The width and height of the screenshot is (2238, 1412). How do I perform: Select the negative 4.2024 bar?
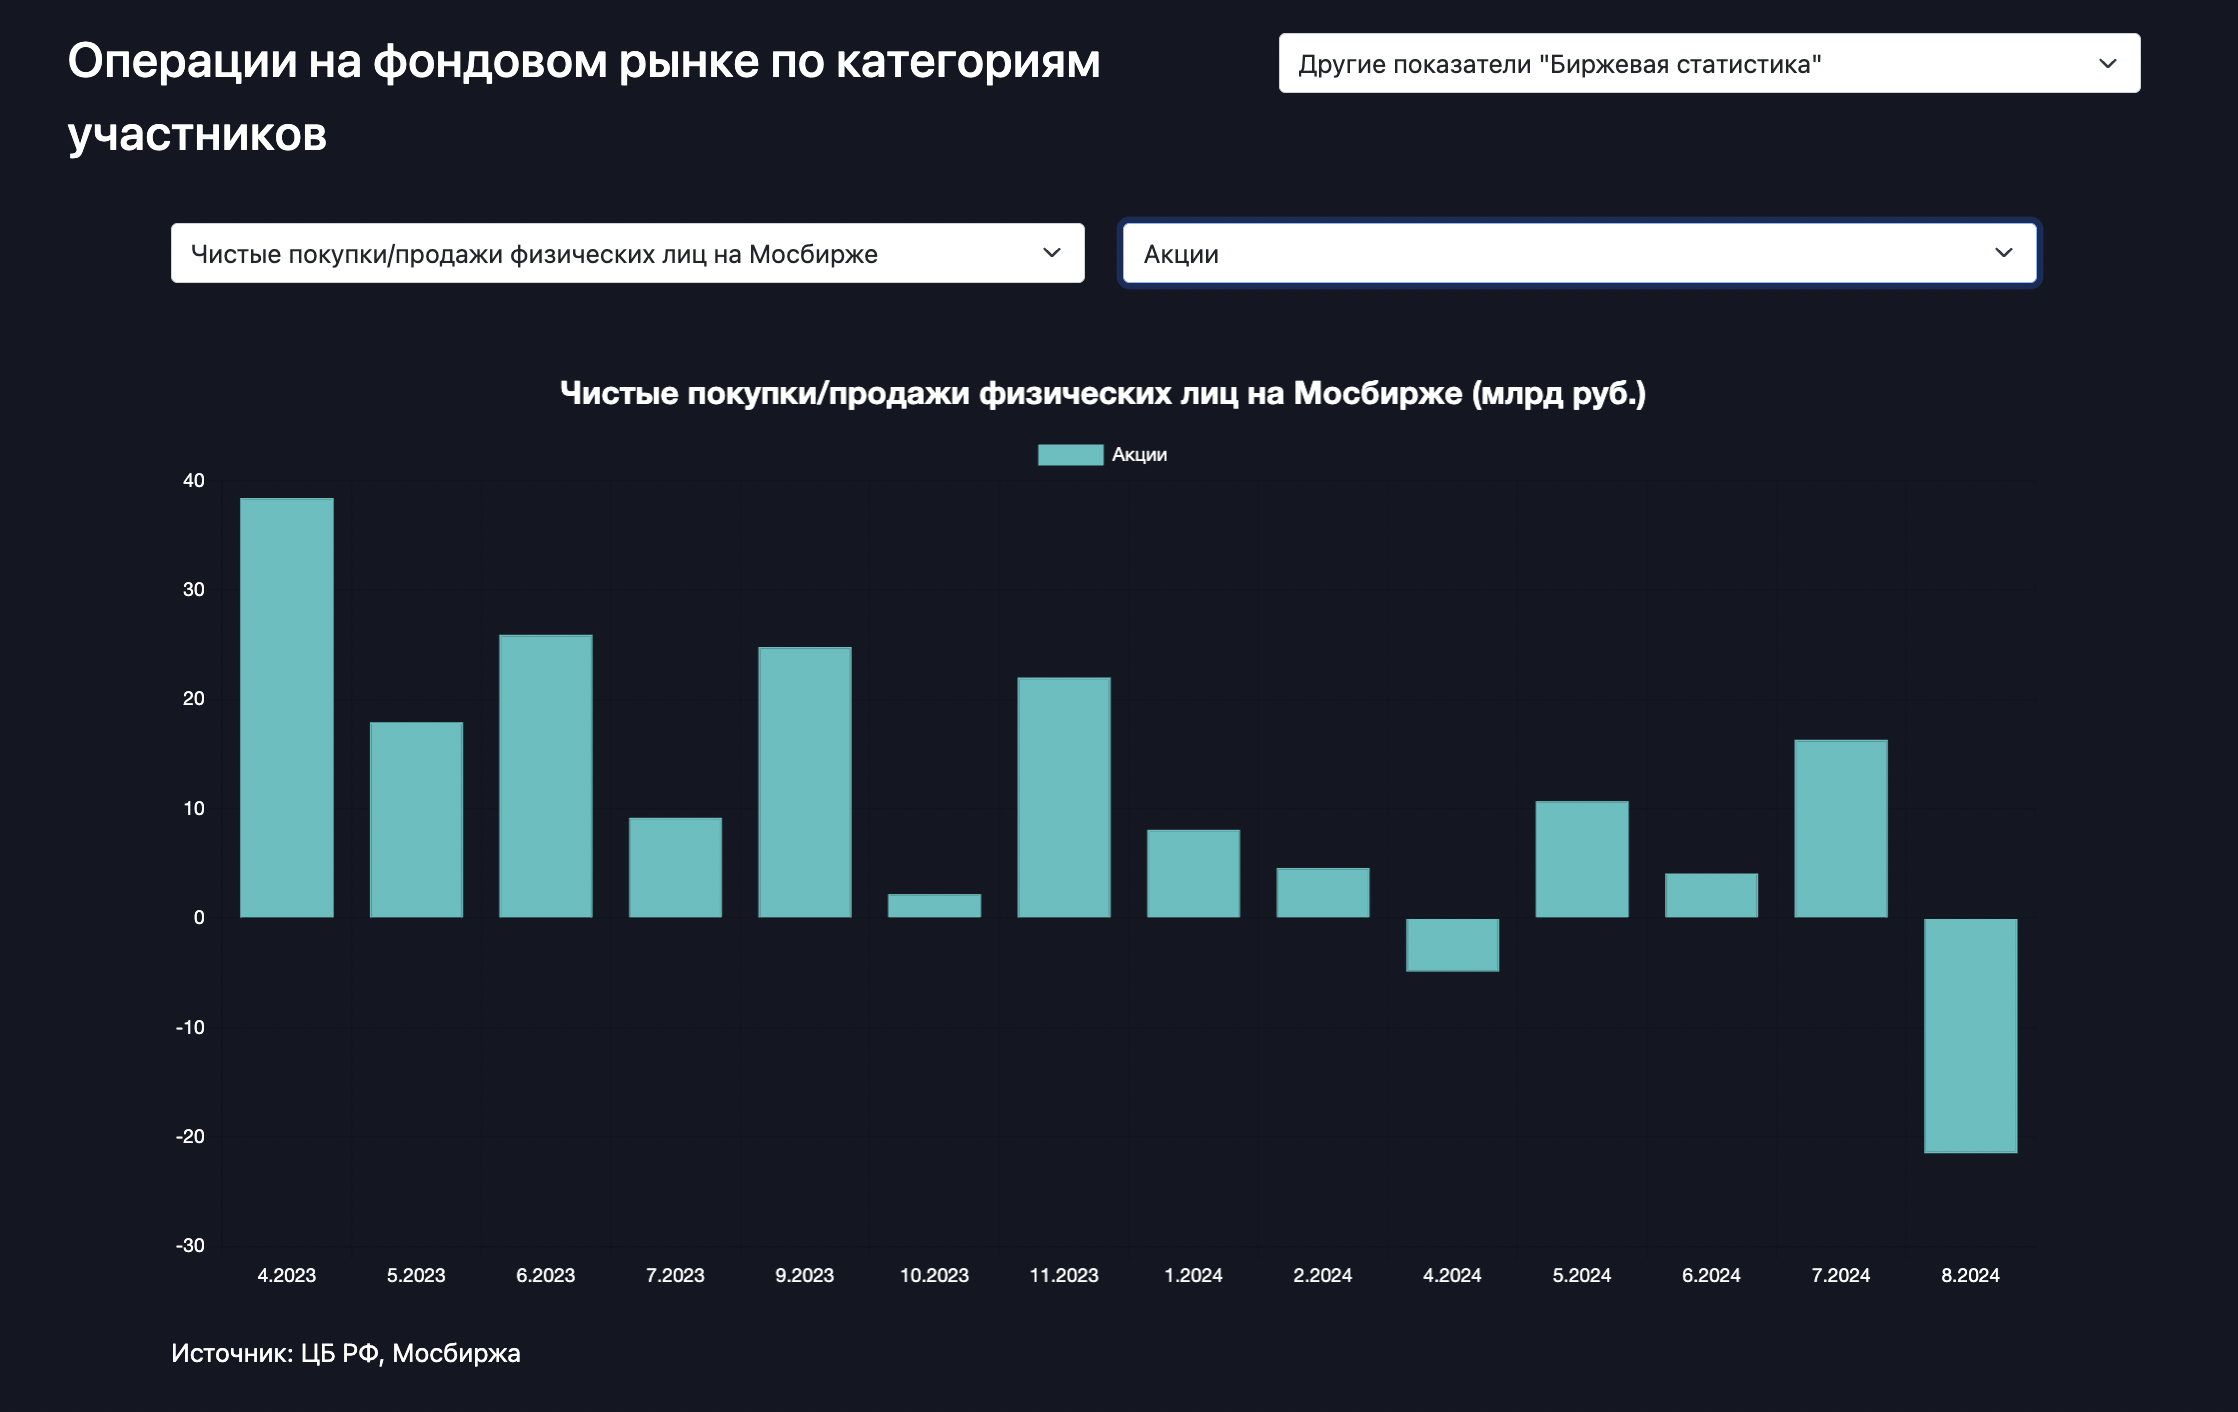[x=1452, y=944]
